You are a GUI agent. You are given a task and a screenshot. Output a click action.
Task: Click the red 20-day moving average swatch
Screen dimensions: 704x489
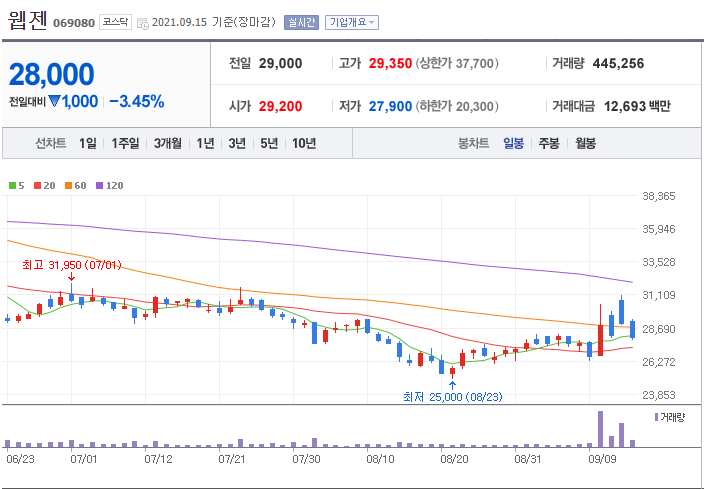click(x=37, y=185)
